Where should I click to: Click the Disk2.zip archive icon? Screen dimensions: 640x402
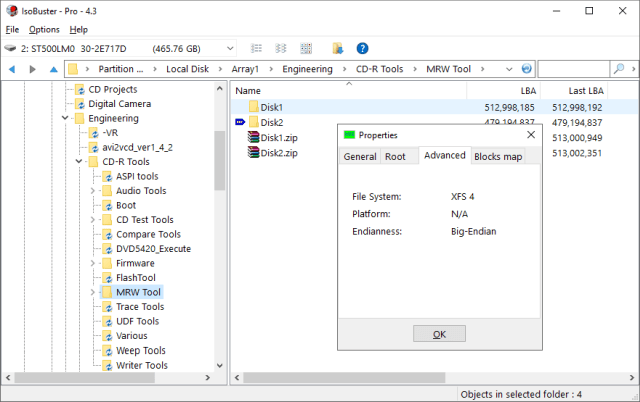(253, 153)
